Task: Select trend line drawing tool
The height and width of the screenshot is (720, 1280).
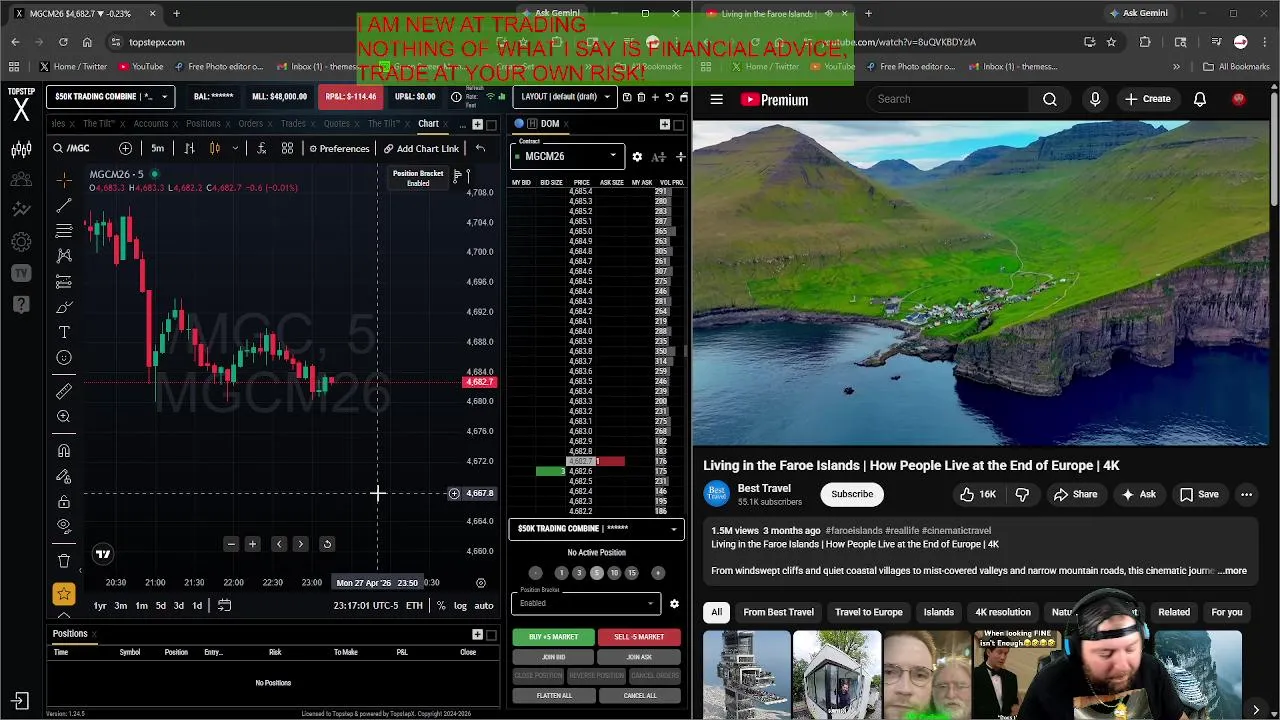Action: 64,205
